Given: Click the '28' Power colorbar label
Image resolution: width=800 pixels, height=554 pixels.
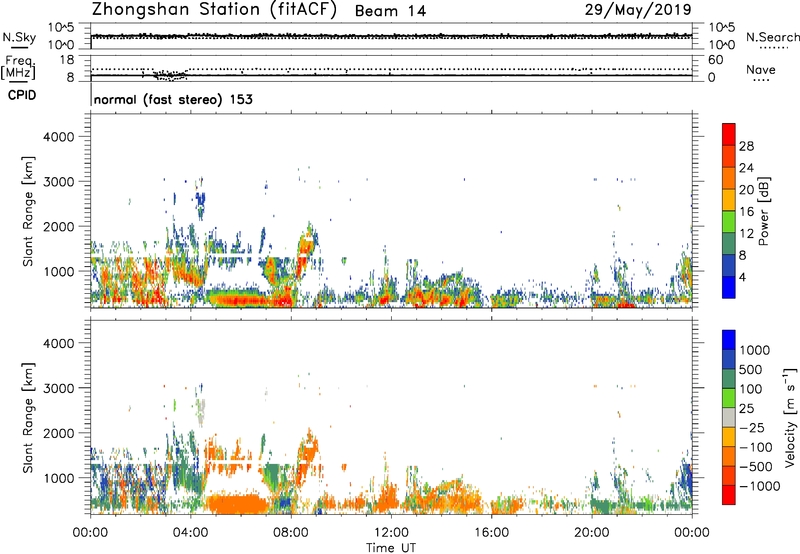Looking at the screenshot, I should [x=746, y=146].
